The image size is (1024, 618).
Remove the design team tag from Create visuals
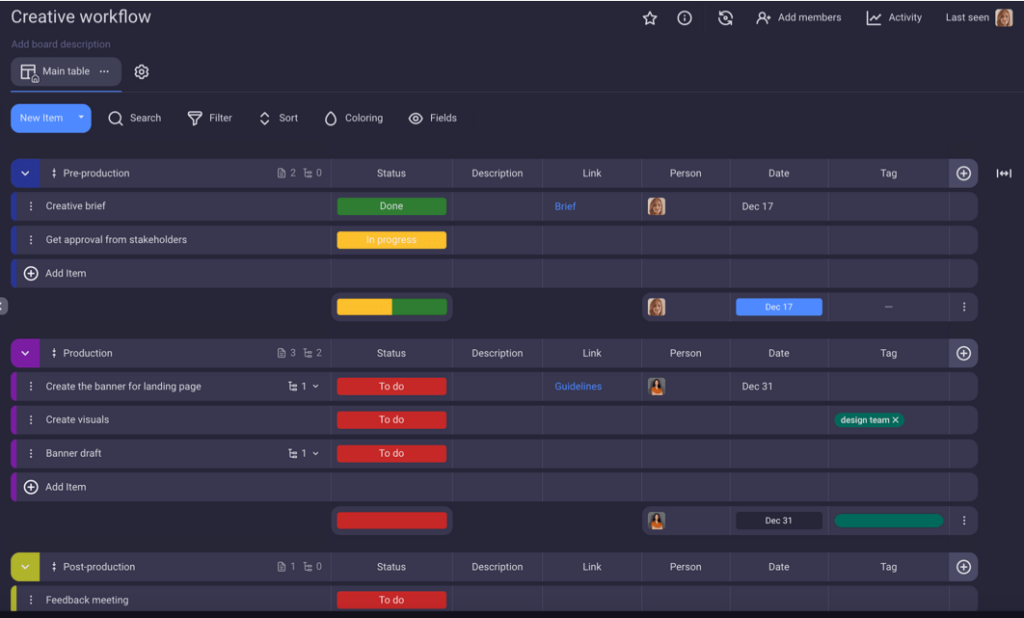(x=897, y=420)
